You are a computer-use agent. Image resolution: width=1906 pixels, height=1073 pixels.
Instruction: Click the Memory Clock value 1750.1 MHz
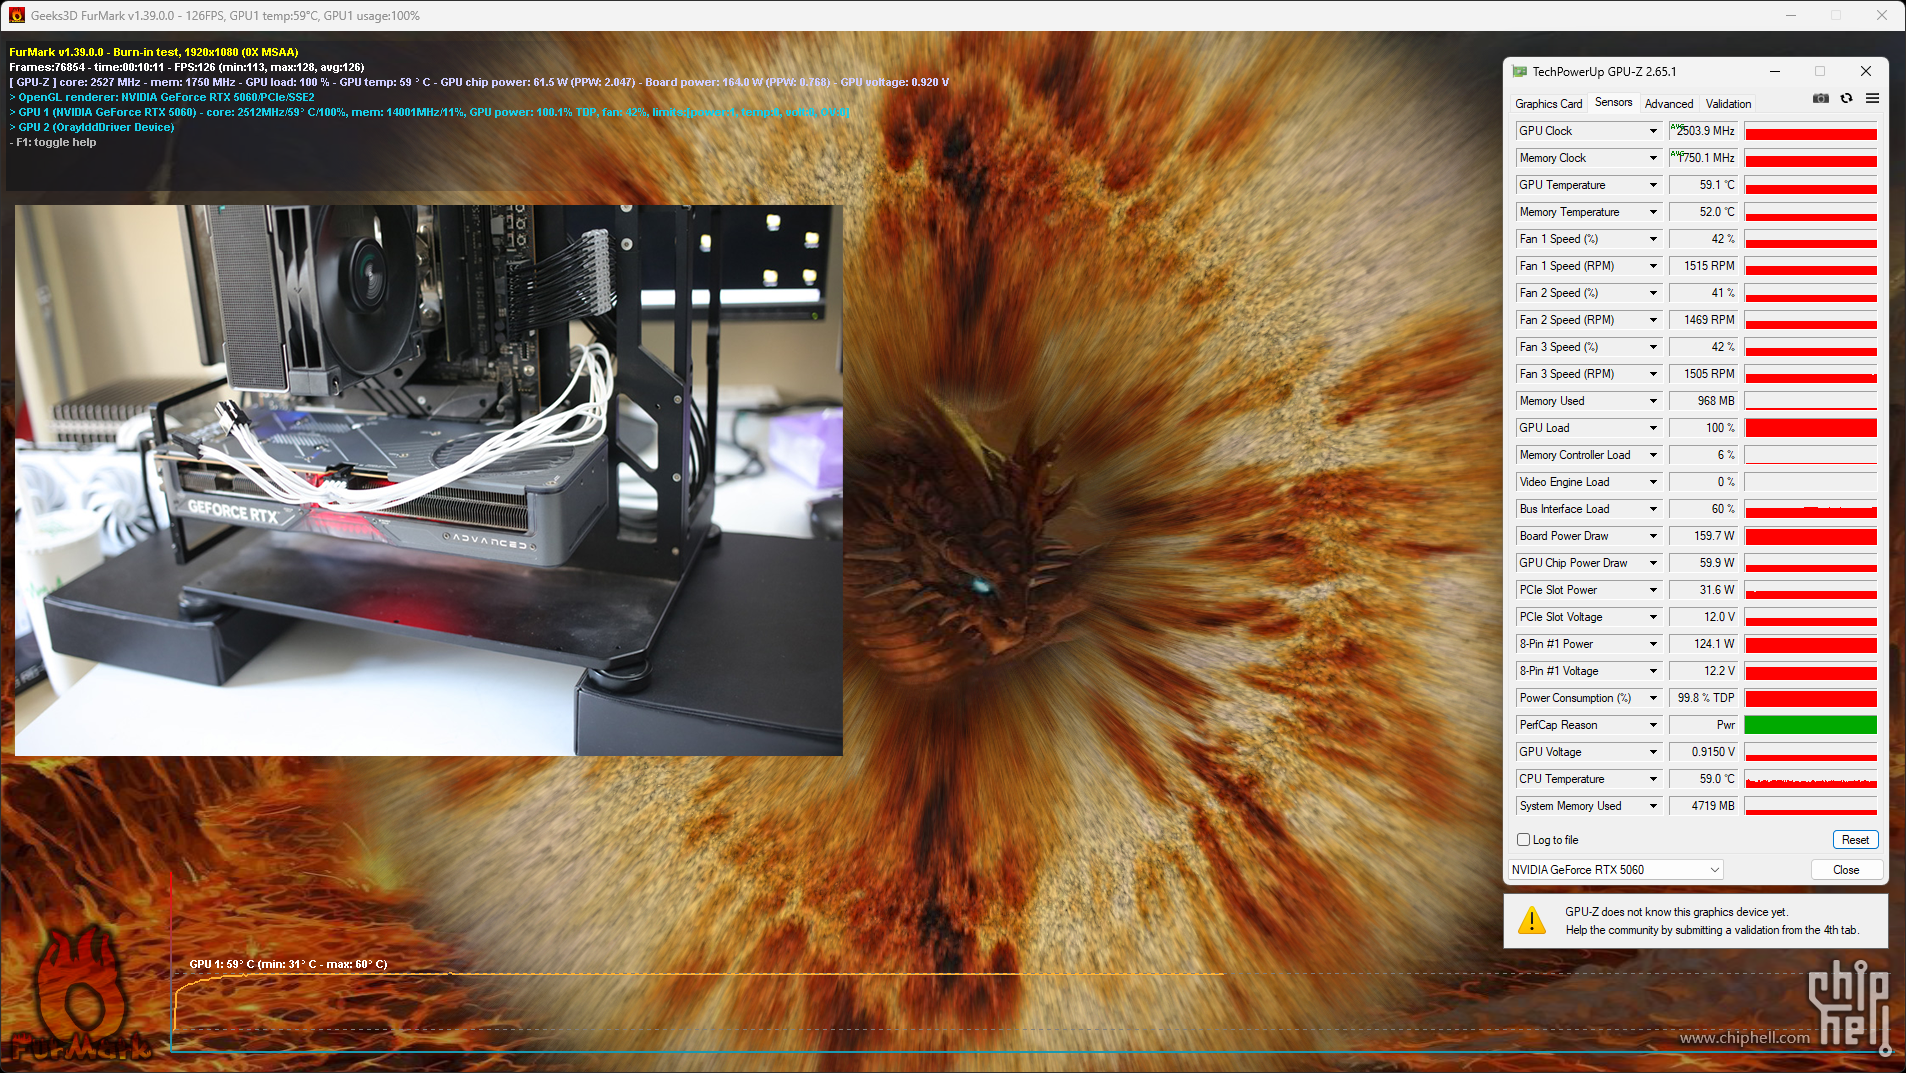[x=1704, y=158]
